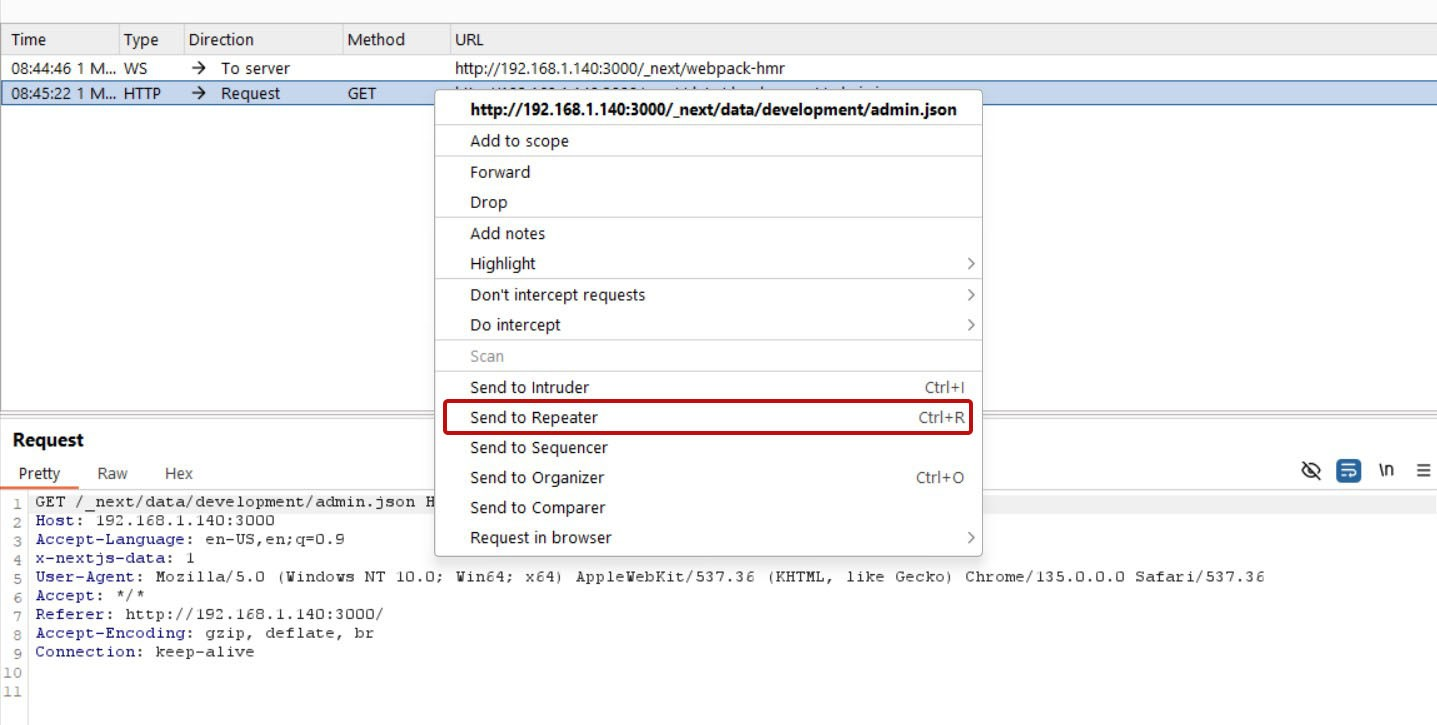Click Add to scope
Image resolution: width=1437 pixels, height=725 pixels.
(519, 141)
